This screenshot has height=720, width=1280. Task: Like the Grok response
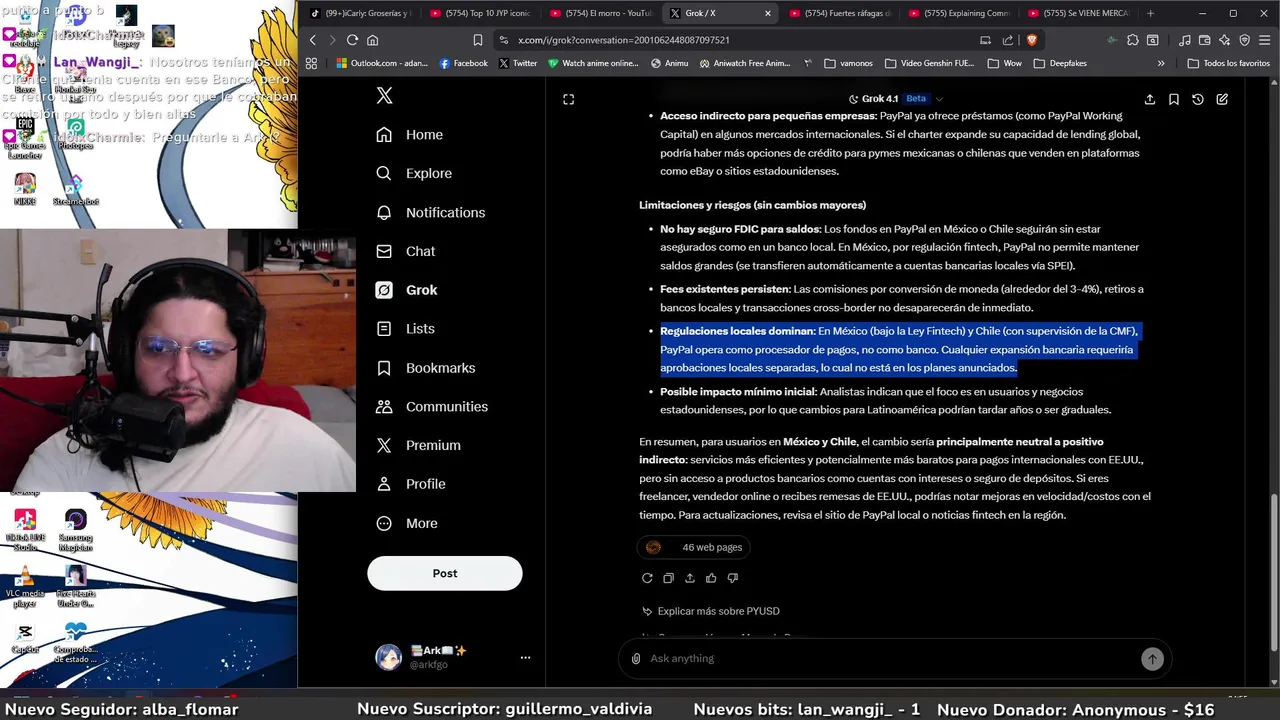[711, 578]
